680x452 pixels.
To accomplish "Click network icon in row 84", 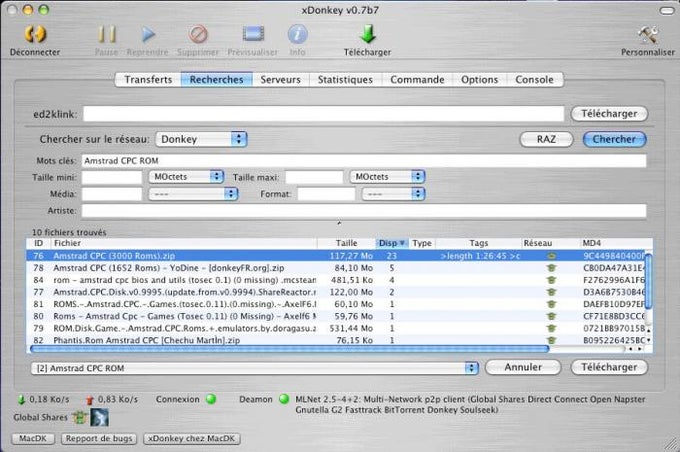I will (552, 280).
